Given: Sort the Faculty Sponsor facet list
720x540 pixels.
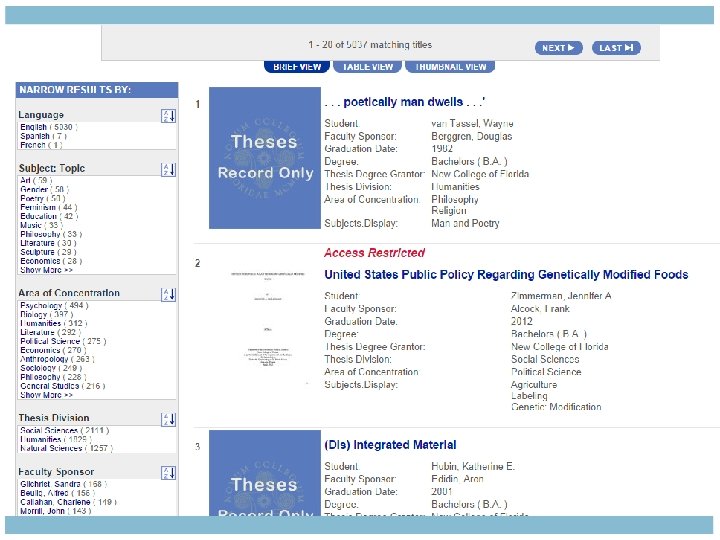Looking at the screenshot, I should tap(169, 473).
